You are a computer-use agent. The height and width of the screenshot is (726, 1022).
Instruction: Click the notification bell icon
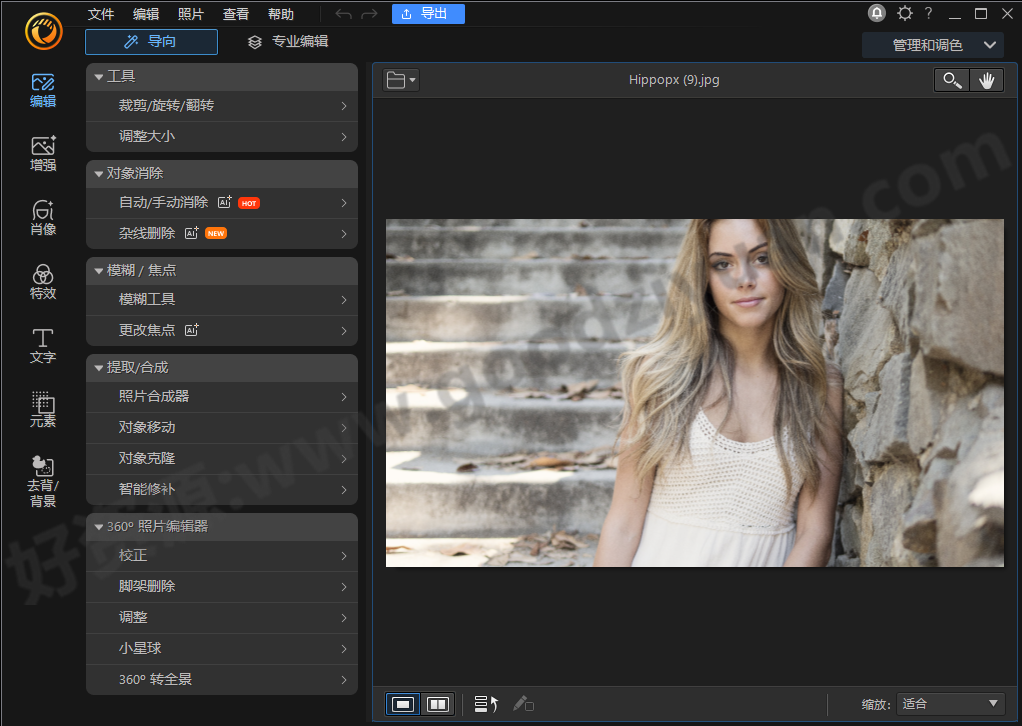[877, 13]
